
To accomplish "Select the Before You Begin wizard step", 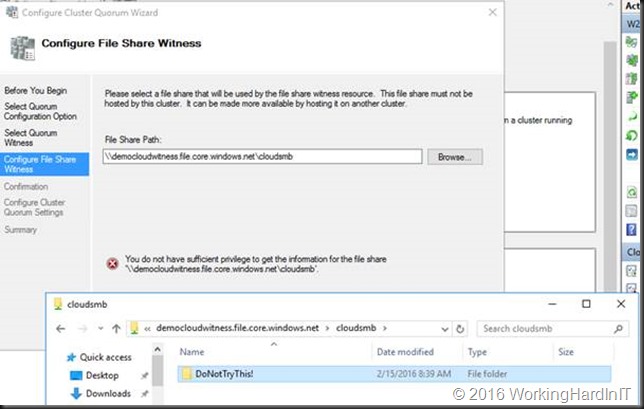I will tap(35, 90).
